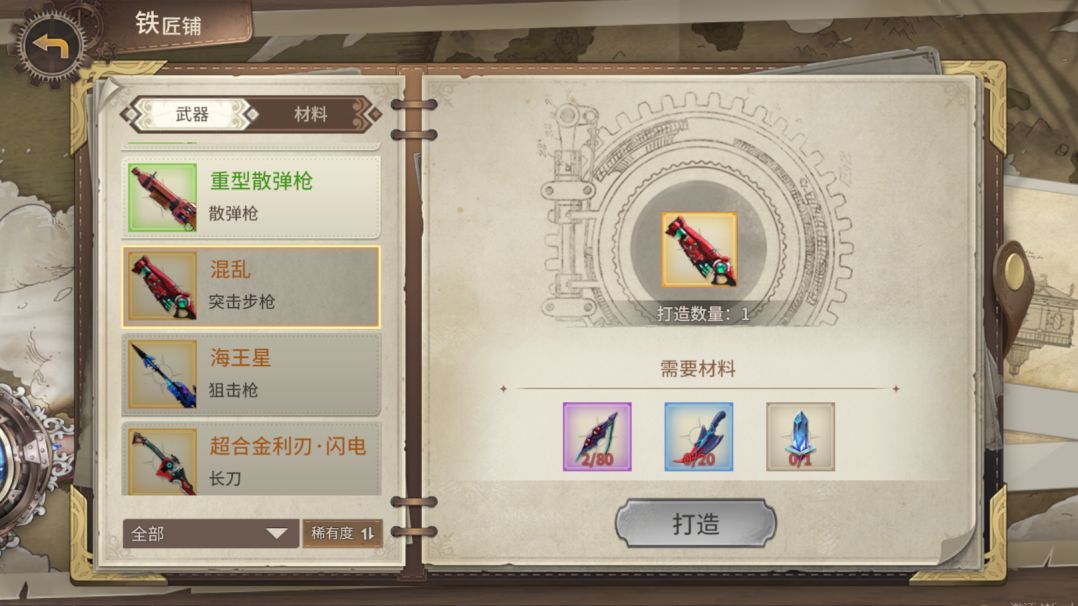The image size is (1078, 606).
Task: Switch to the 材料 tab
Action: (310, 114)
